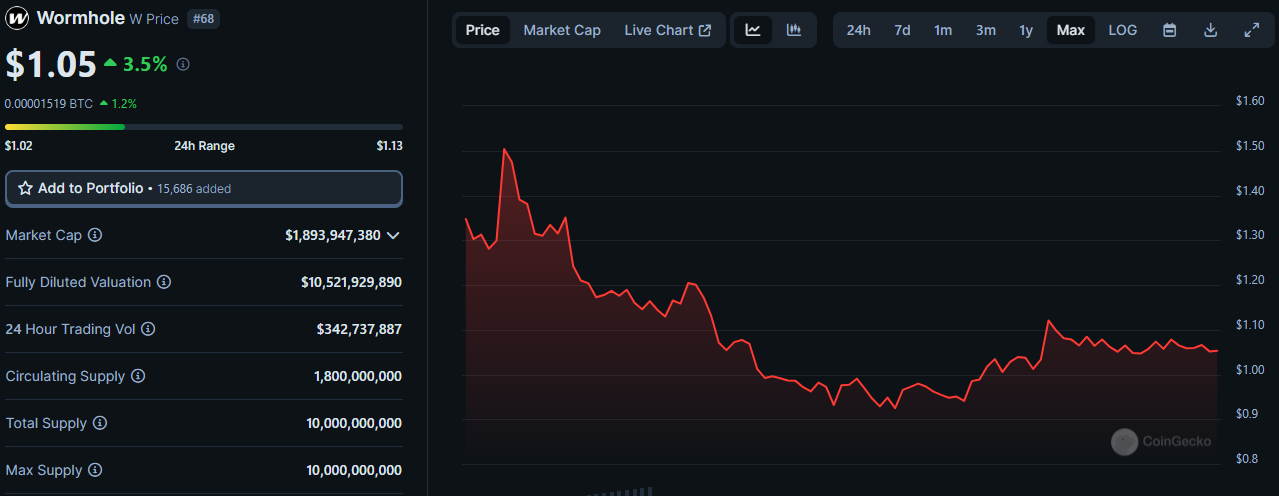Select the 24h time range
Screen dimensions: 1279x496
pos(858,30)
